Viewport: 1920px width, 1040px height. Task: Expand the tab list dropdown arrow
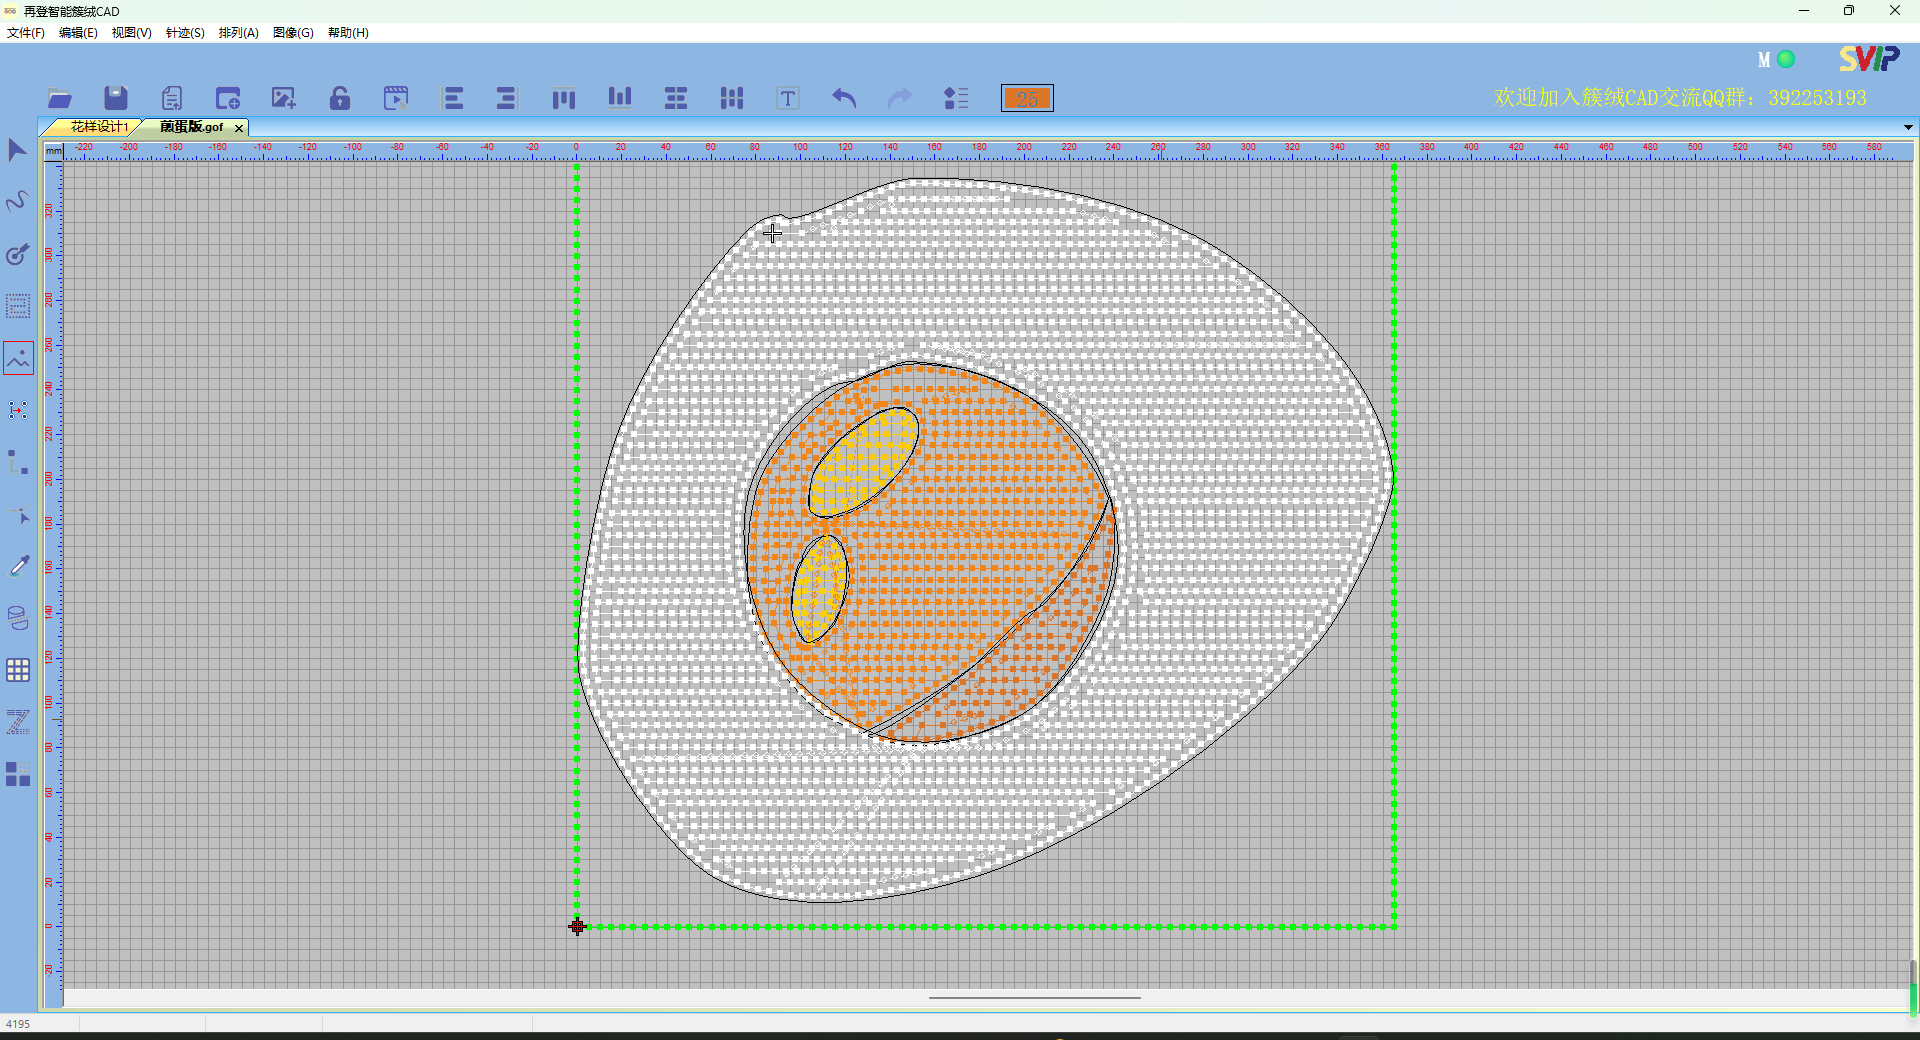point(1908,127)
